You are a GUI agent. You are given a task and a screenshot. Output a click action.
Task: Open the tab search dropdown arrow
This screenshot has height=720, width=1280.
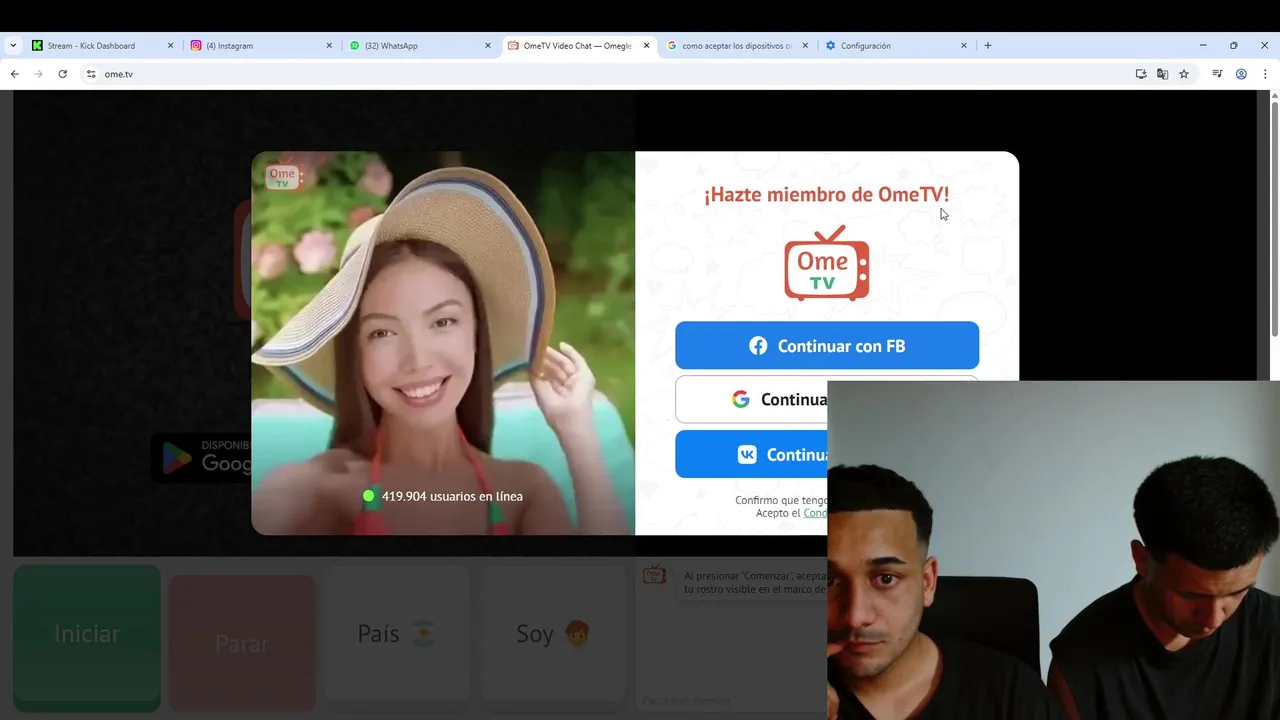click(13, 45)
